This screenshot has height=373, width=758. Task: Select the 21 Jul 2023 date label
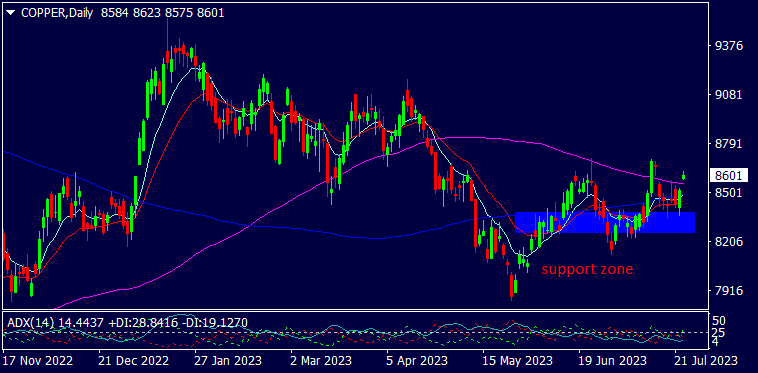tap(706, 360)
